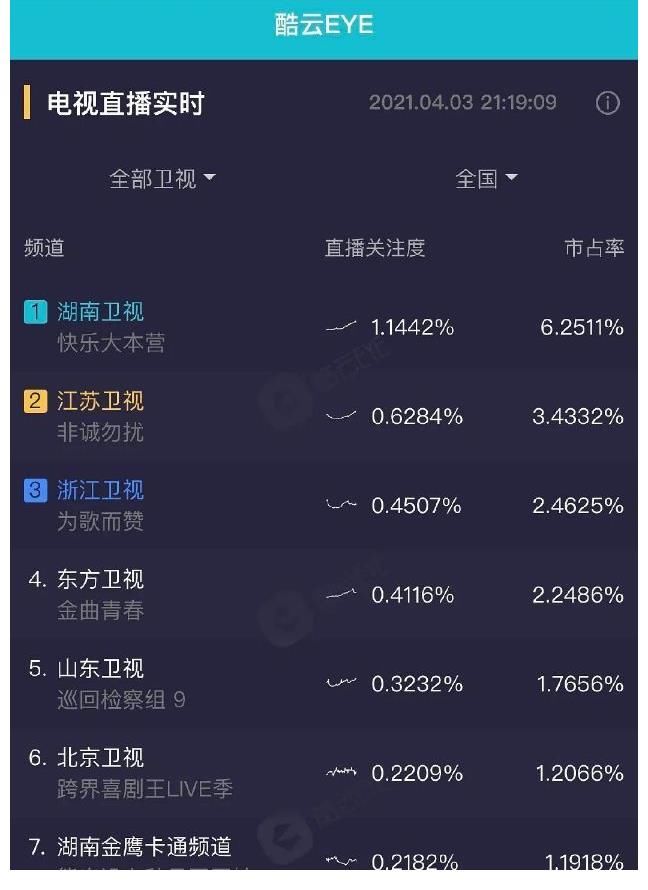Screen dimensions: 648x890
Task: Click the info icon beside the timestamp
Action: click(608, 103)
